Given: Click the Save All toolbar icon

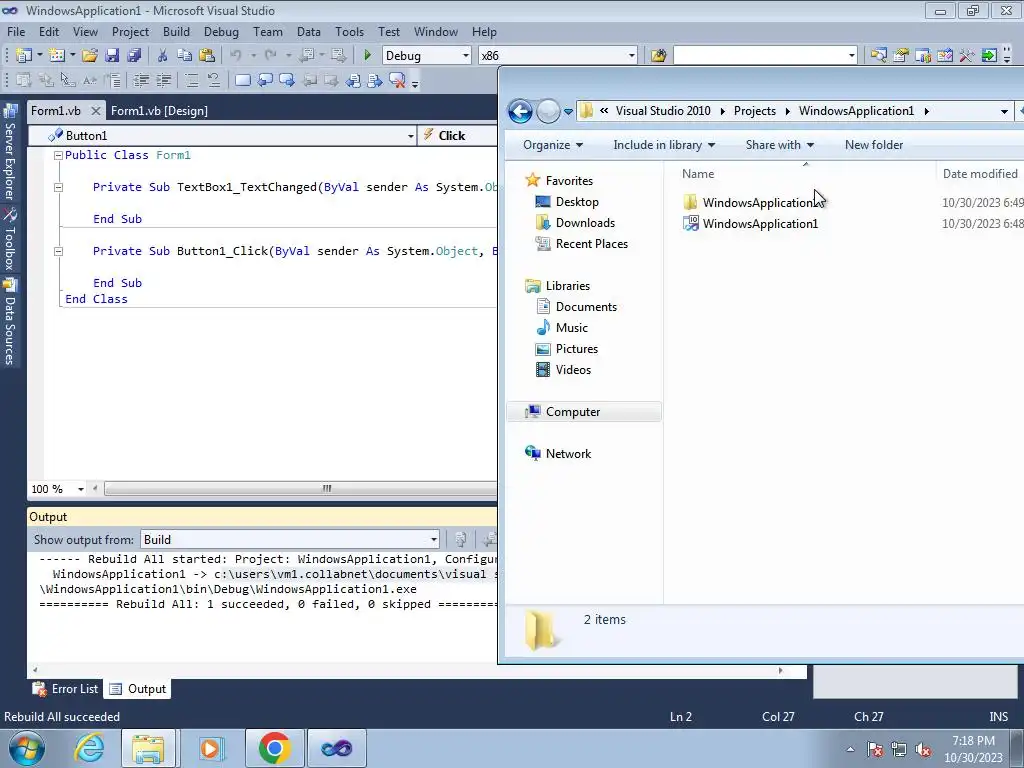Looking at the screenshot, I should point(134,56).
